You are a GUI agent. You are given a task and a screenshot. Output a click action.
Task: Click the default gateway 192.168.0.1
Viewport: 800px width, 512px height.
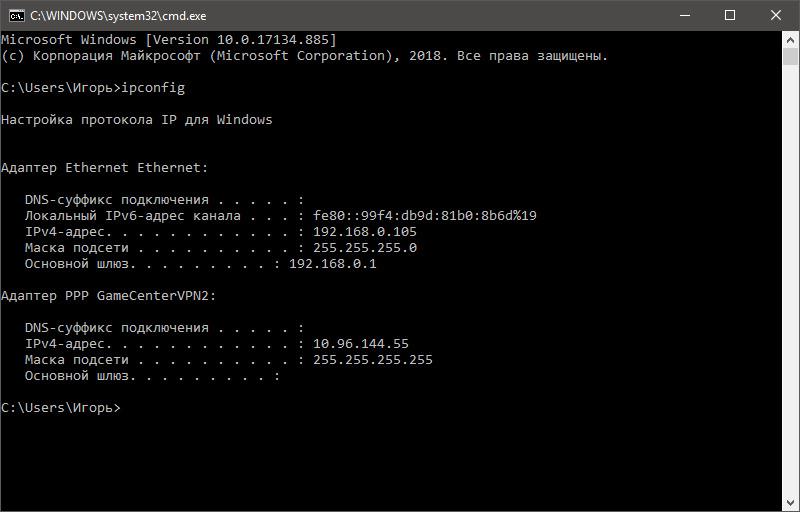(x=333, y=264)
